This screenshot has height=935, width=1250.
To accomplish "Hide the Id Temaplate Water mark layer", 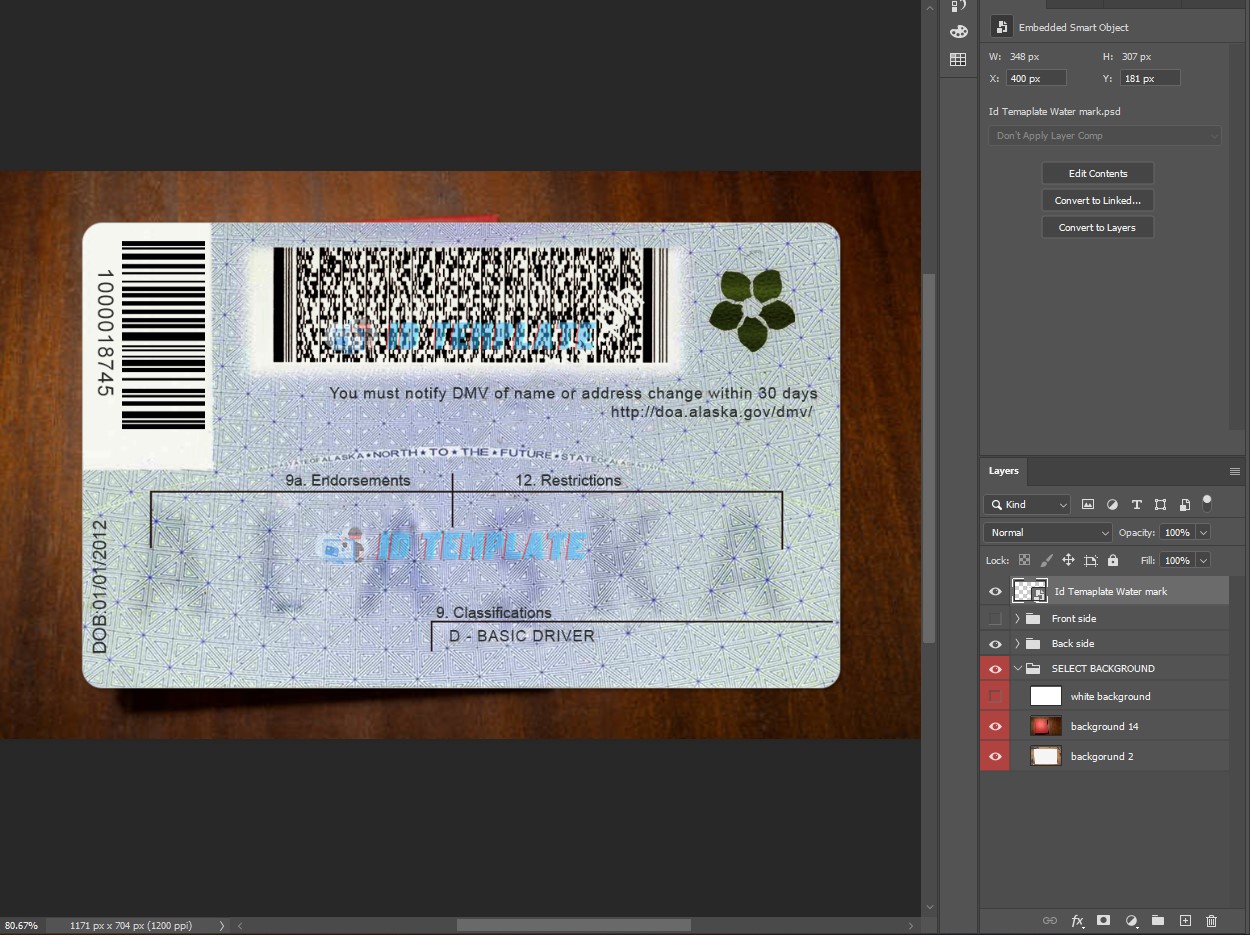I will (995, 592).
